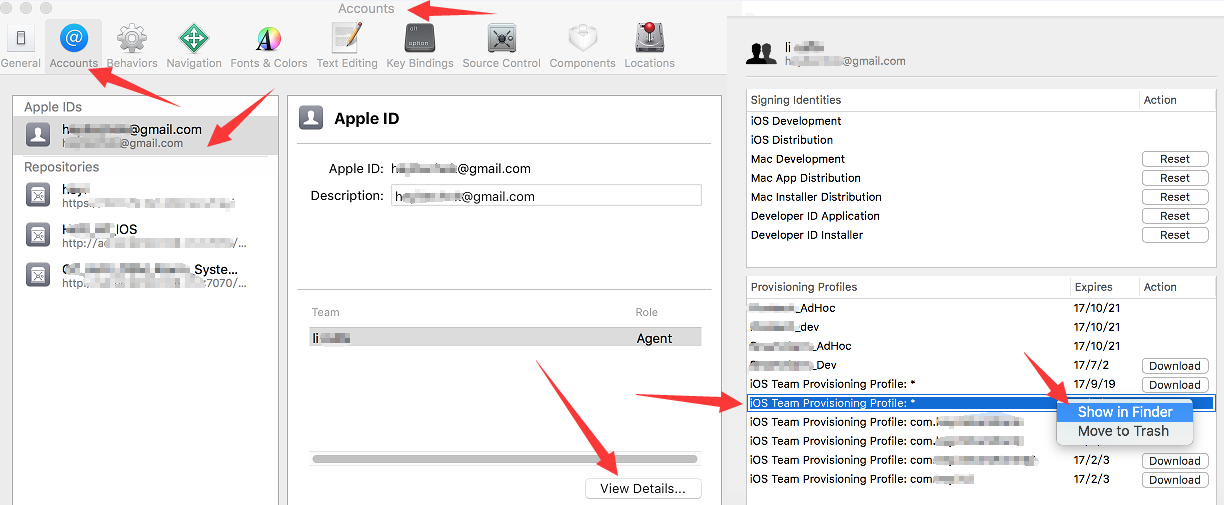Choose Move to Trash from context menu
The width and height of the screenshot is (1224, 505).
[1125, 431]
